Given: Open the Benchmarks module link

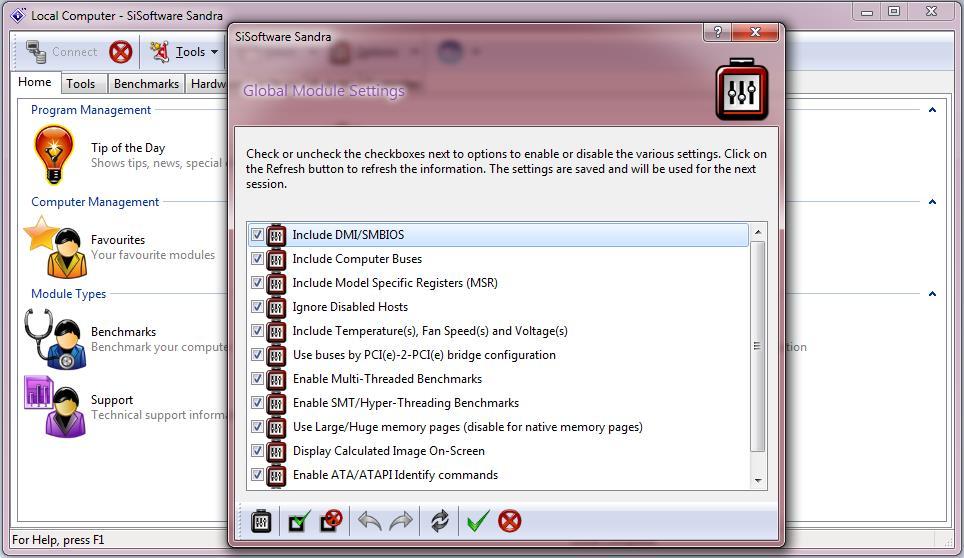Looking at the screenshot, I should (124, 332).
